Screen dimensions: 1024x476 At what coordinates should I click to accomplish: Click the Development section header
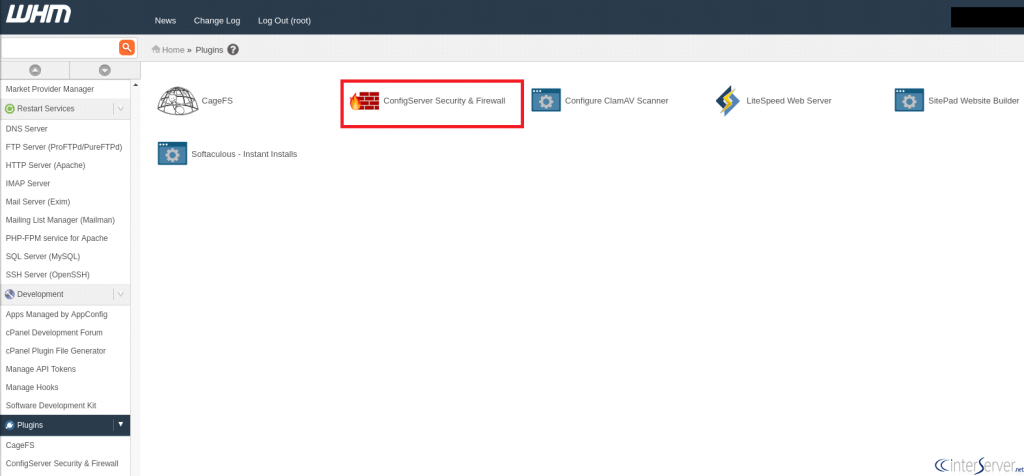point(65,294)
